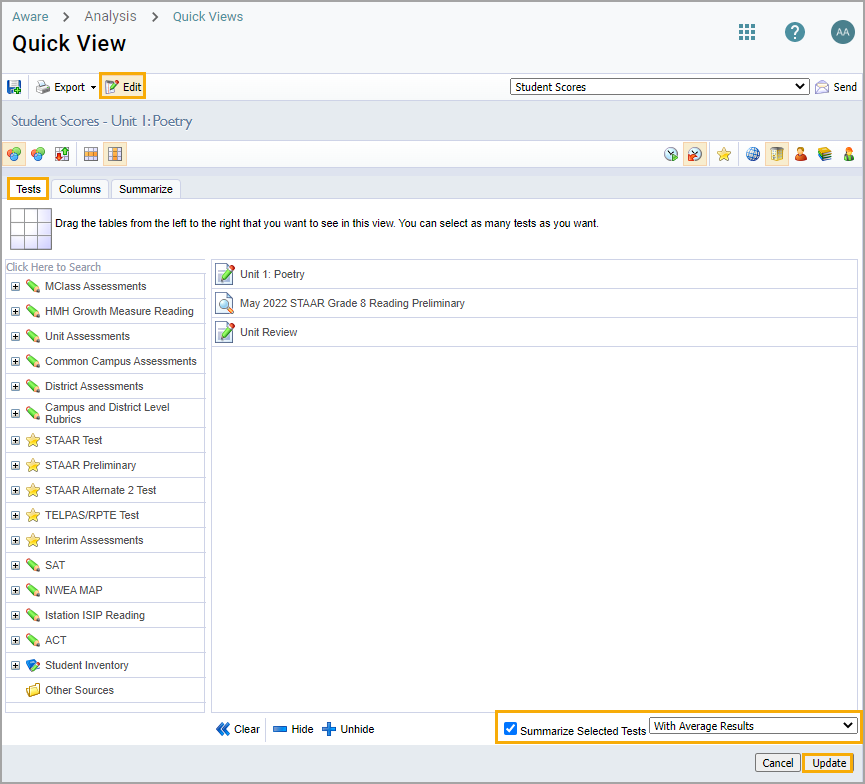
Task: Open With Average Results dropdown
Action: click(x=753, y=726)
